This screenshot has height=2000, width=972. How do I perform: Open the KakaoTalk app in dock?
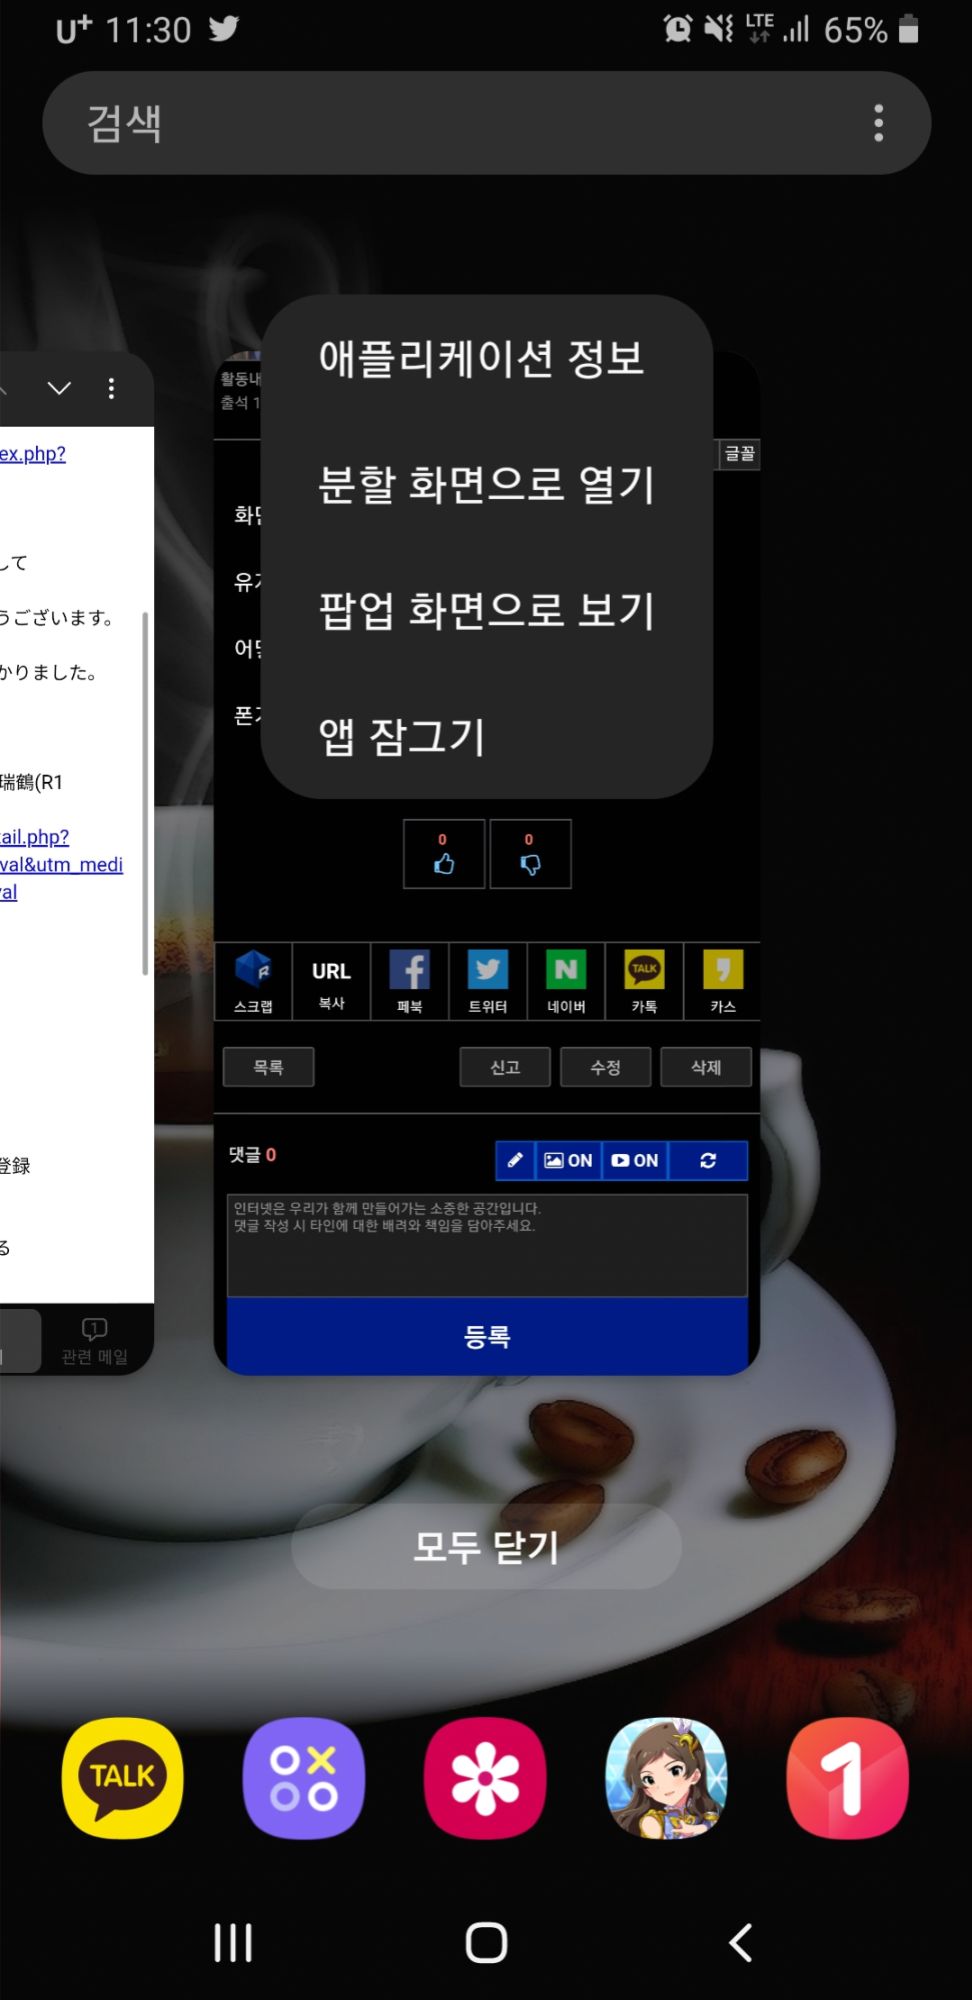coord(123,1778)
